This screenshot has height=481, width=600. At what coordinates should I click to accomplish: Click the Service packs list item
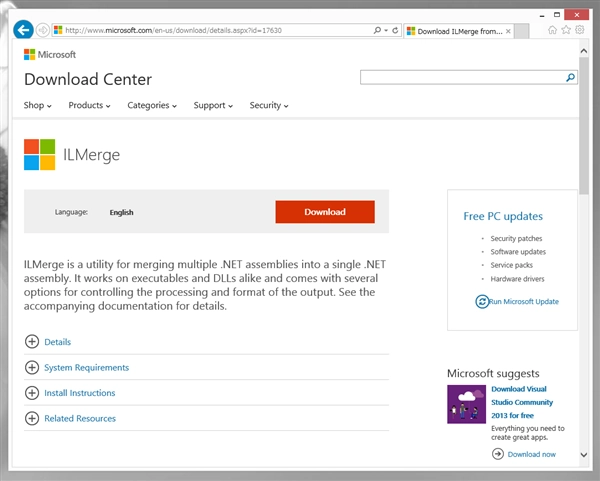[x=512, y=265]
